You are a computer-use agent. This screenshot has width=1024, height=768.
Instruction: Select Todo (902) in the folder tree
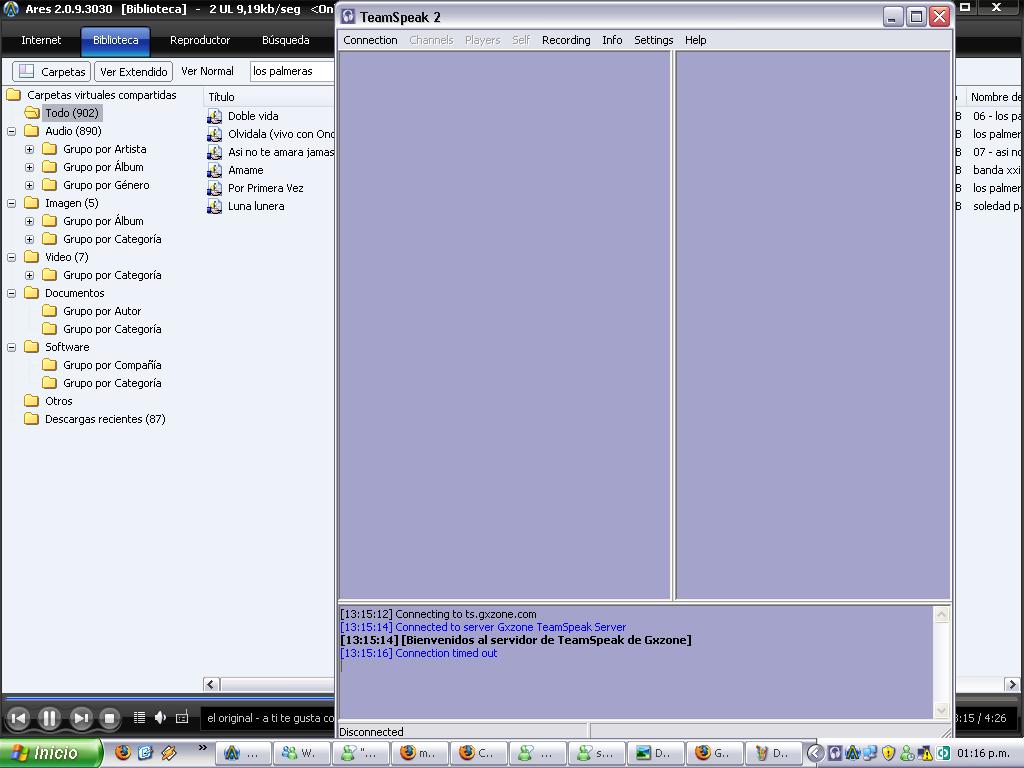tap(72, 113)
